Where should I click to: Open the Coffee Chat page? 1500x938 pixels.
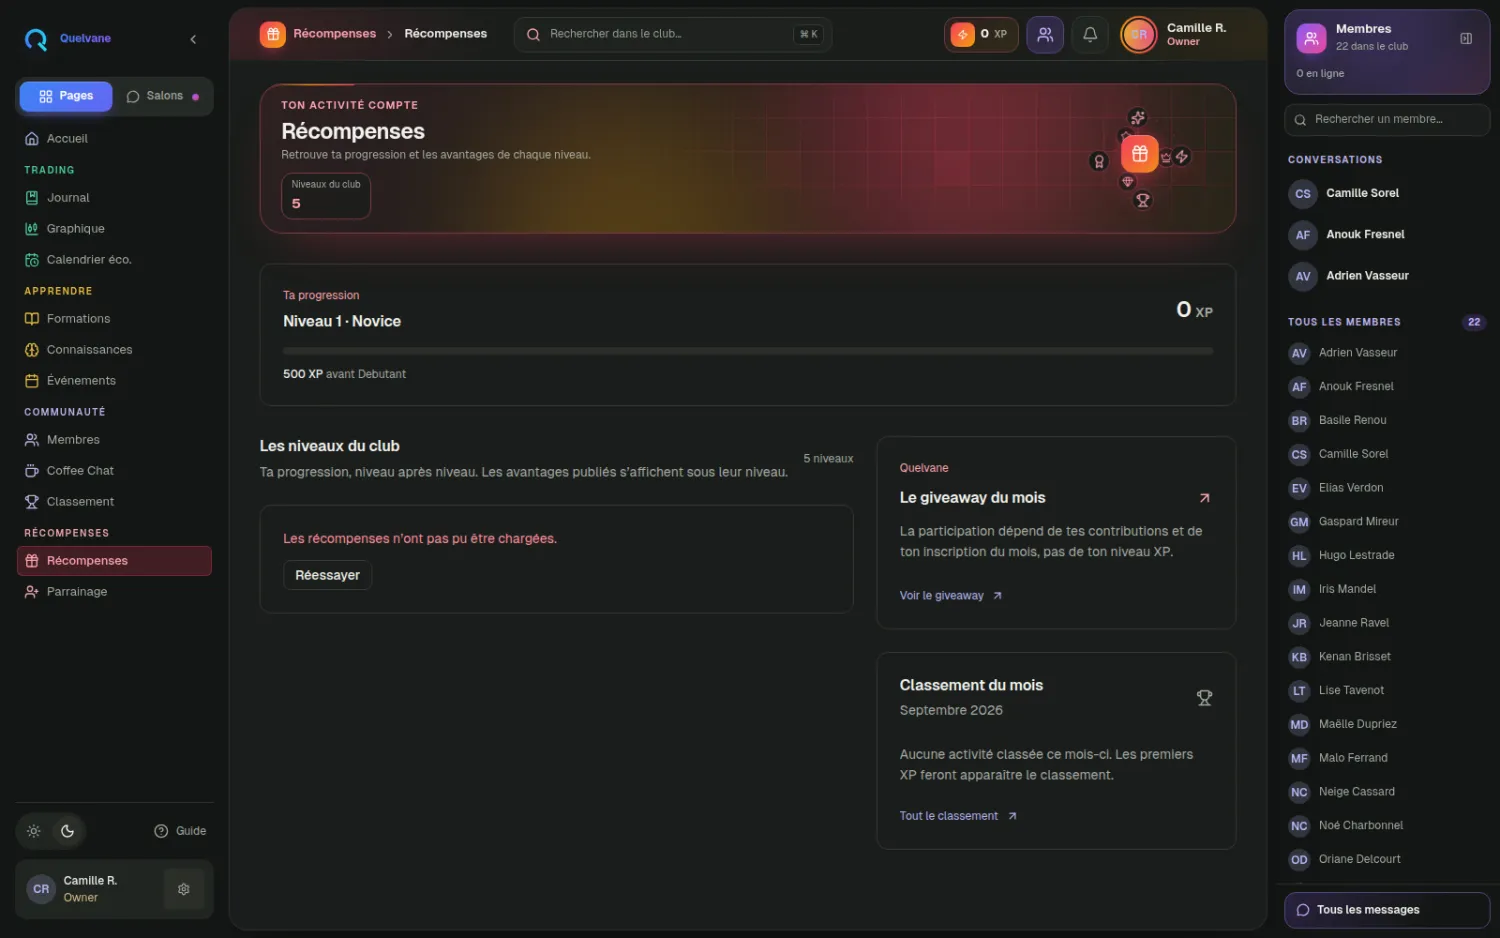tap(114, 471)
